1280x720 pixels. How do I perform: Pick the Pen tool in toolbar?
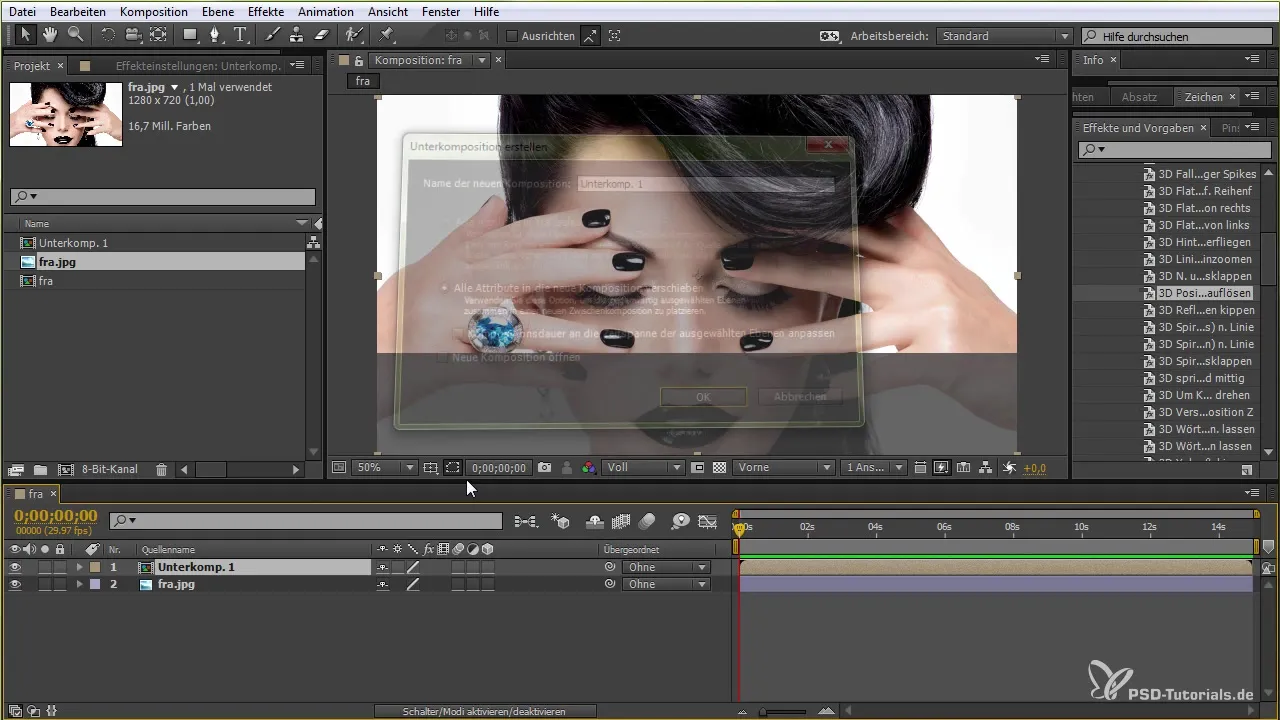point(215,35)
